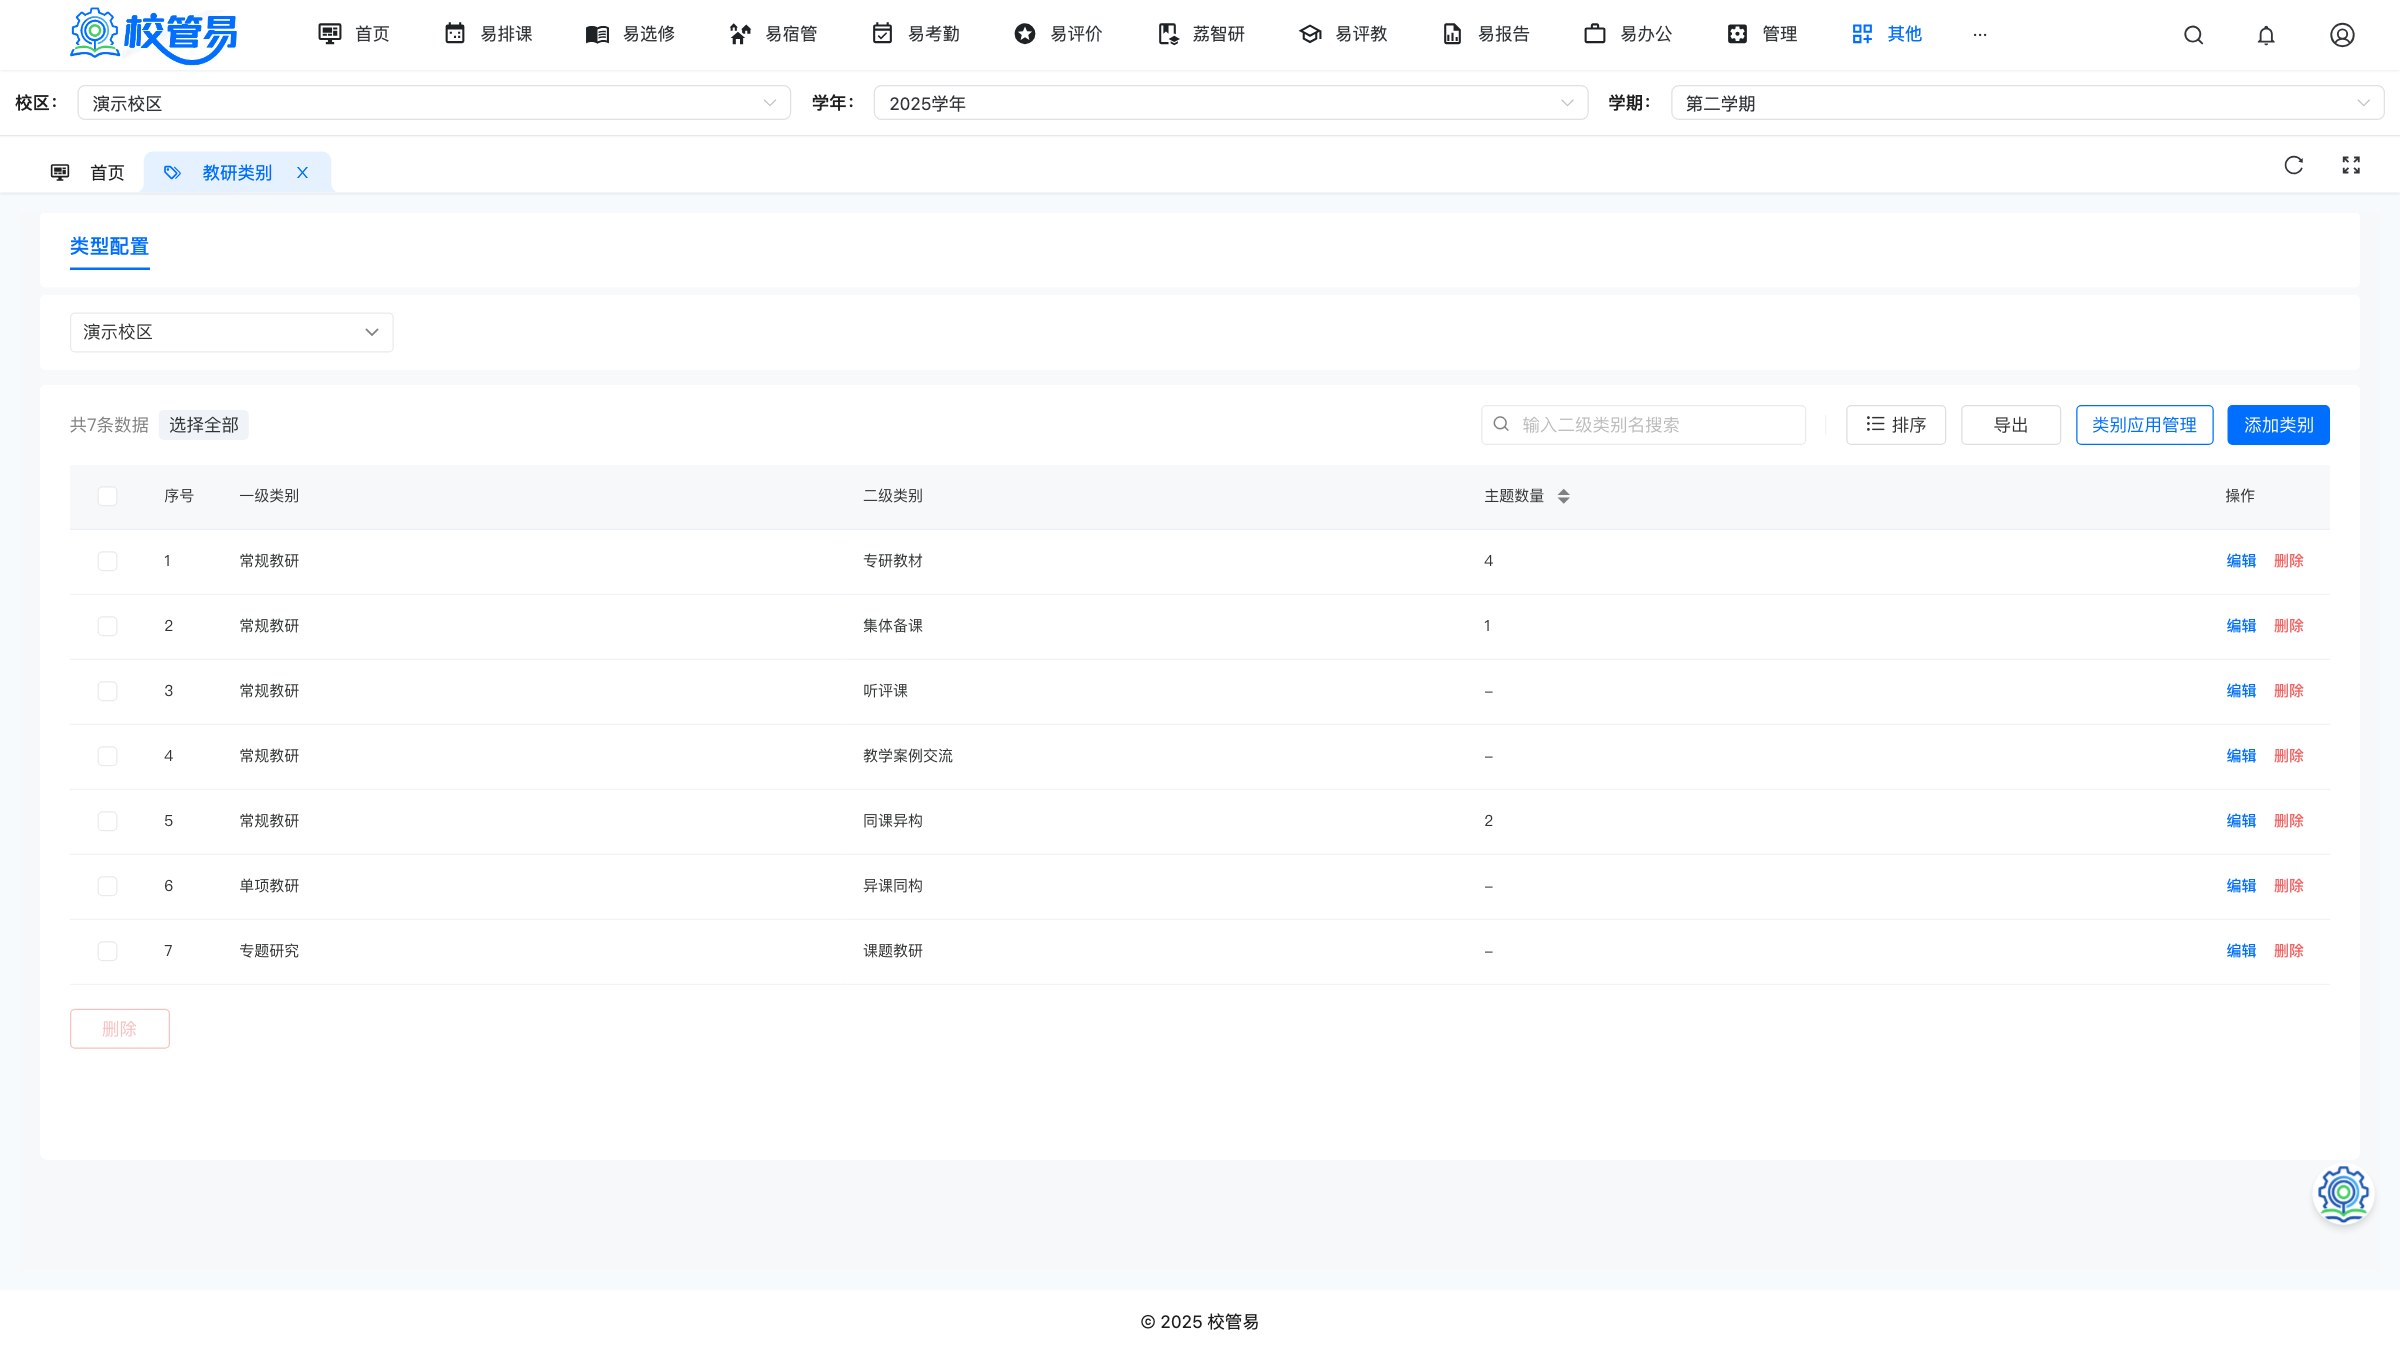
Task: Open the notifications bell icon
Action: 2266,35
